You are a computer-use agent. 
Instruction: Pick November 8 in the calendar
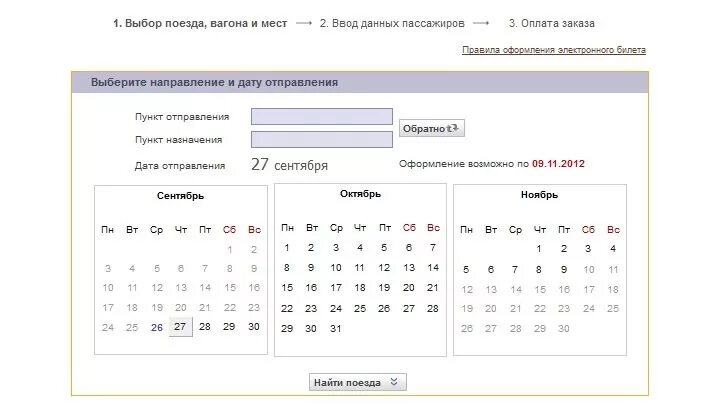click(x=539, y=269)
